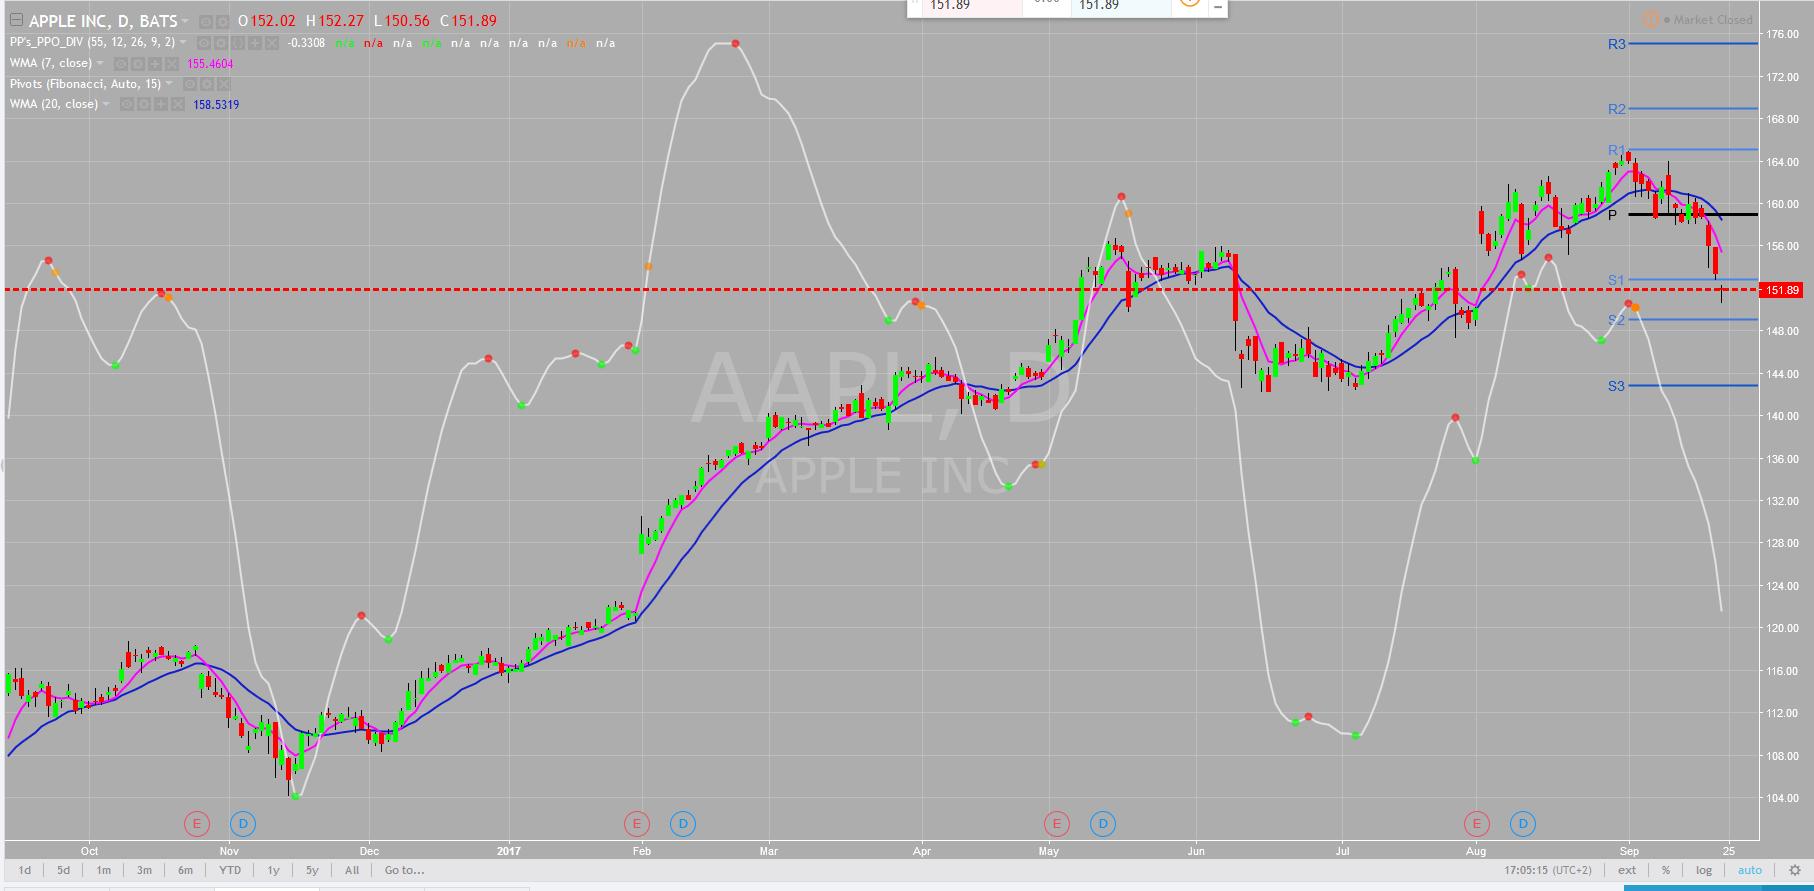Switch chart range to 3m
The width and height of the screenshot is (1814, 891).
point(144,870)
